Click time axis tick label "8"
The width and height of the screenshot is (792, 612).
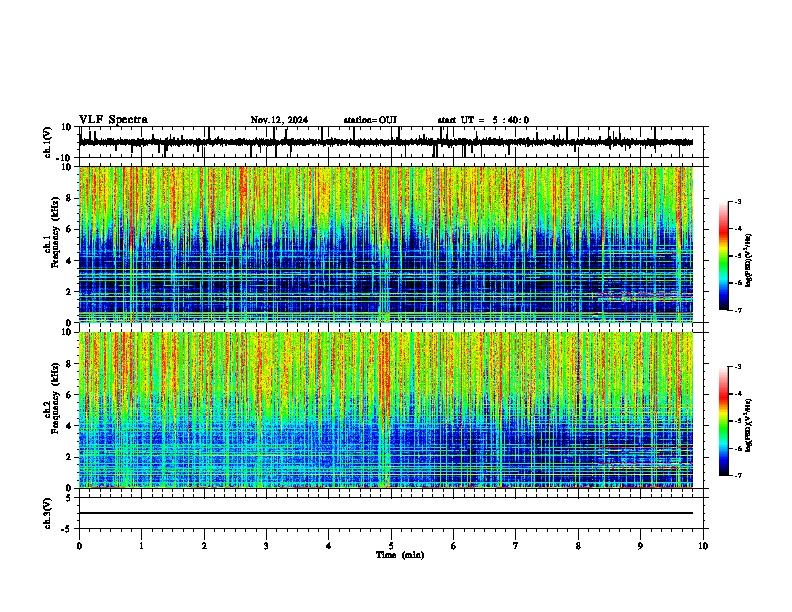[x=578, y=546]
